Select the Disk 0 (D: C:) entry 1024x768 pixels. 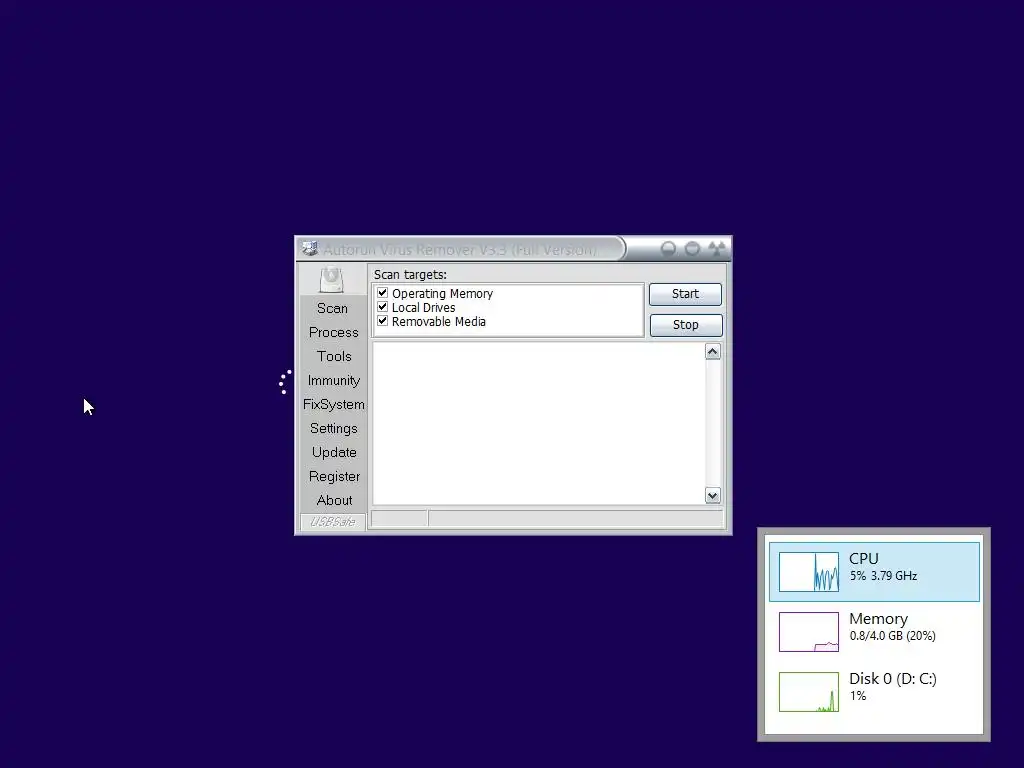[874, 692]
